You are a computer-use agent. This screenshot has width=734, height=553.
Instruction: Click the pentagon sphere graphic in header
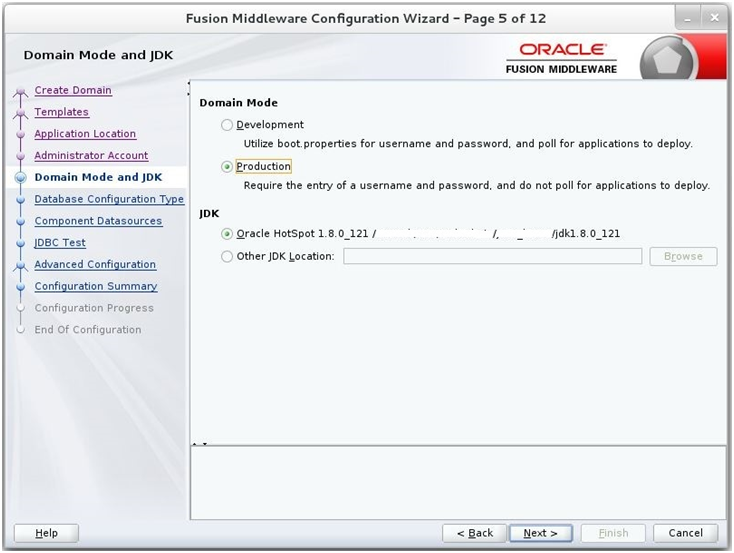(667, 59)
